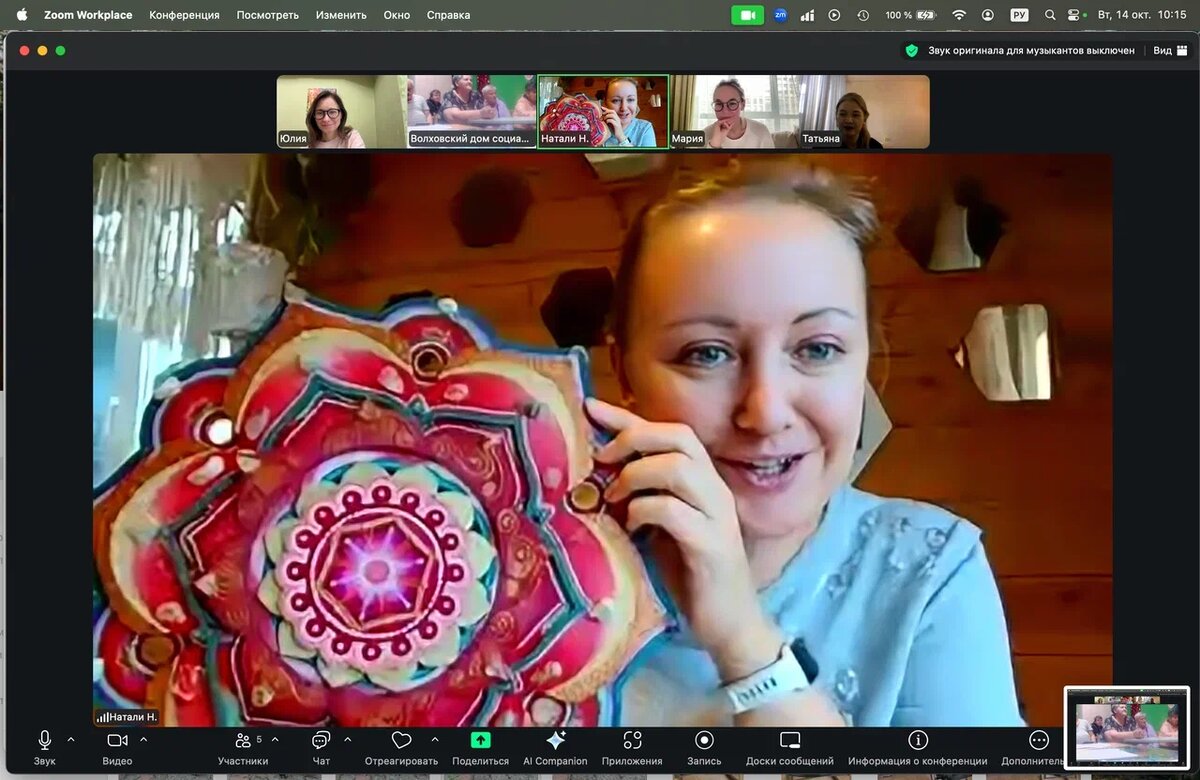Click the self-view mini window thumbnail
The width and height of the screenshot is (1200, 780).
(1127, 727)
